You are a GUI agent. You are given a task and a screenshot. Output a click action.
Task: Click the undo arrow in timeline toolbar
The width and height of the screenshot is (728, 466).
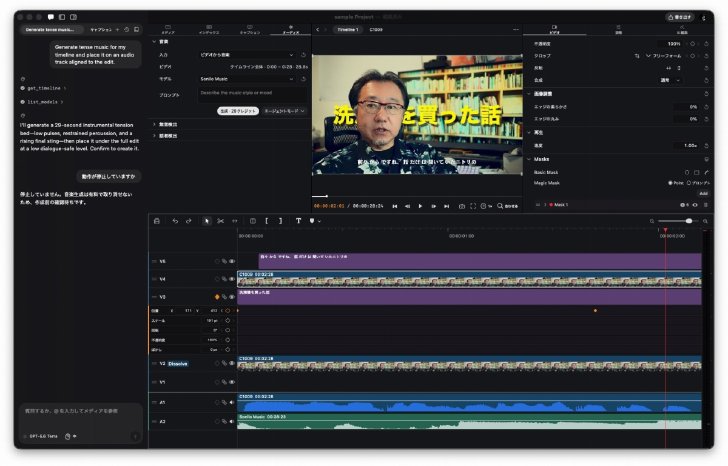tap(175, 221)
